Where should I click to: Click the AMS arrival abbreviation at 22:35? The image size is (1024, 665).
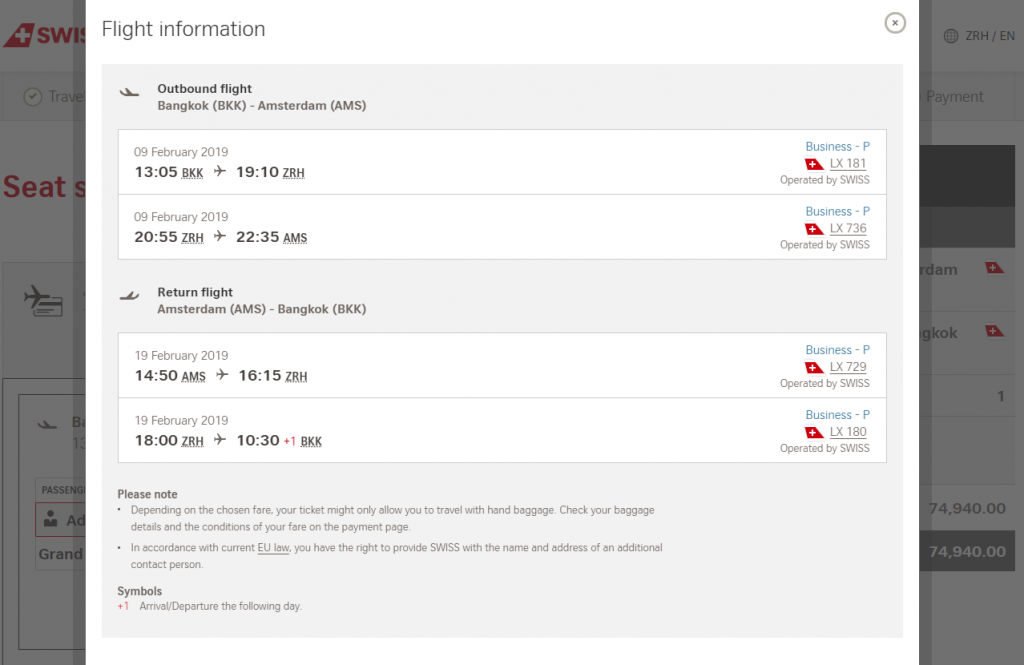tap(295, 238)
